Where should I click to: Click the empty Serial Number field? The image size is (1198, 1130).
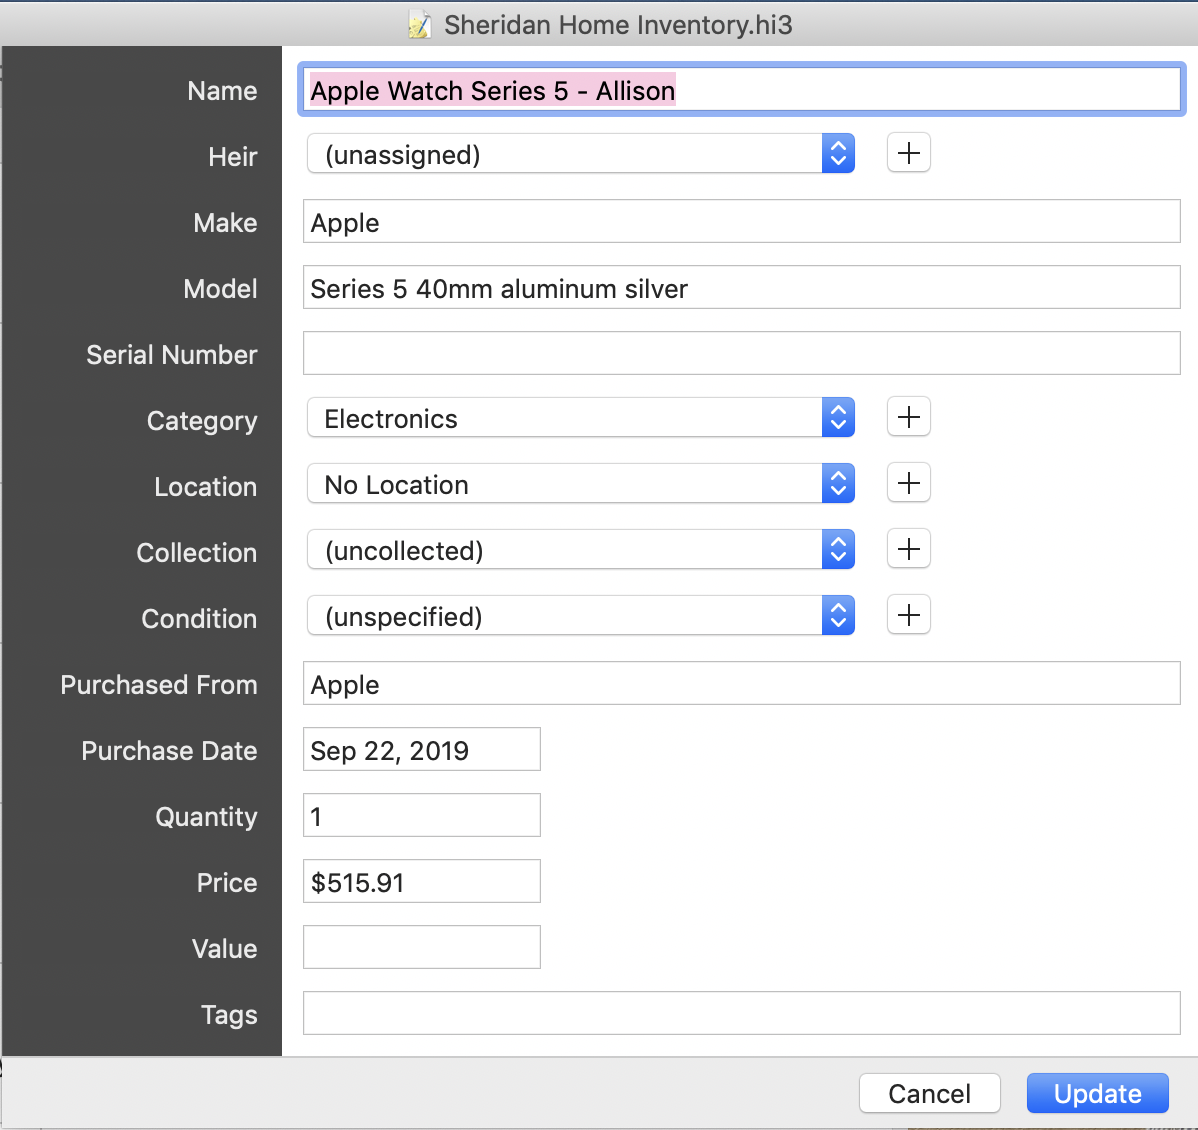tap(740, 354)
